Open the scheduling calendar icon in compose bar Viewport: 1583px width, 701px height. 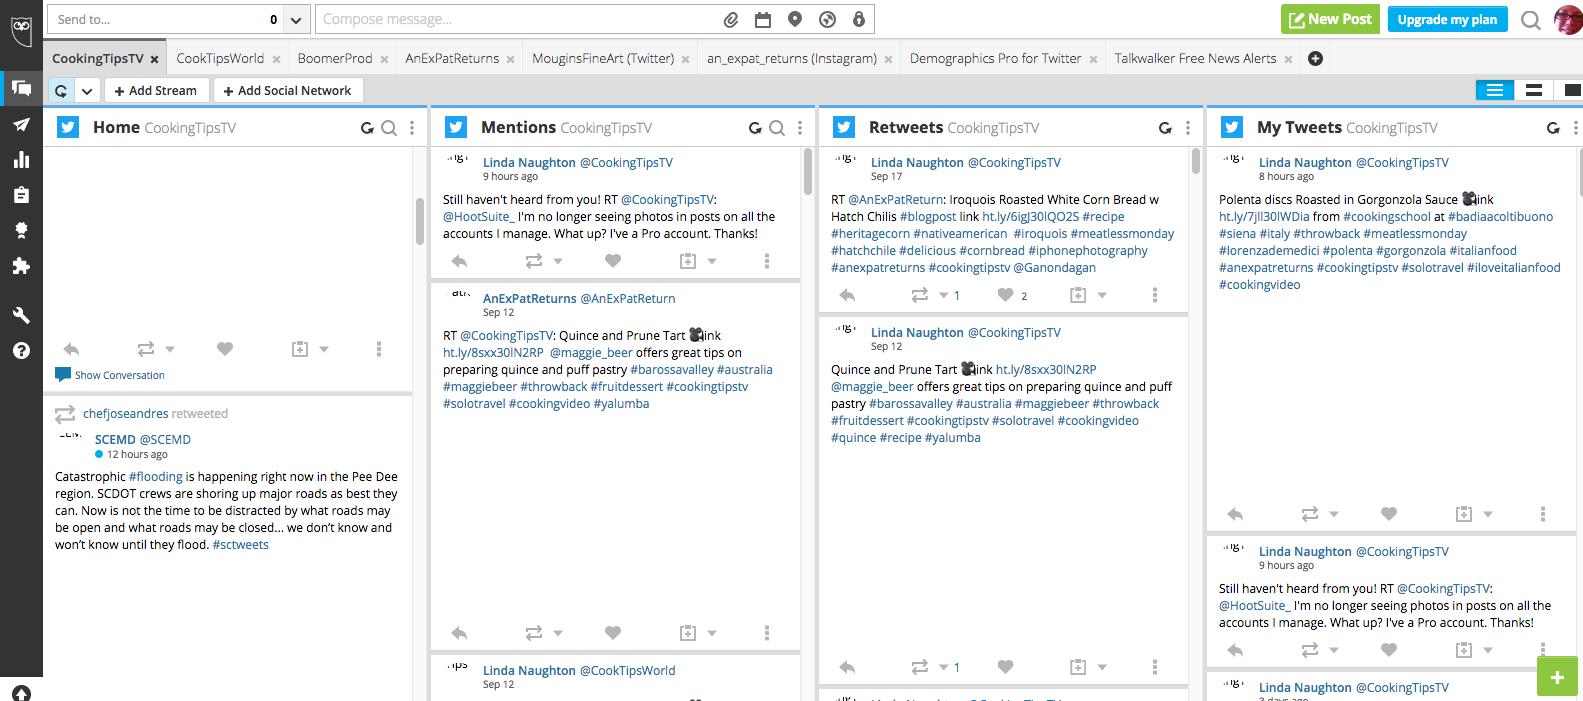coord(763,19)
